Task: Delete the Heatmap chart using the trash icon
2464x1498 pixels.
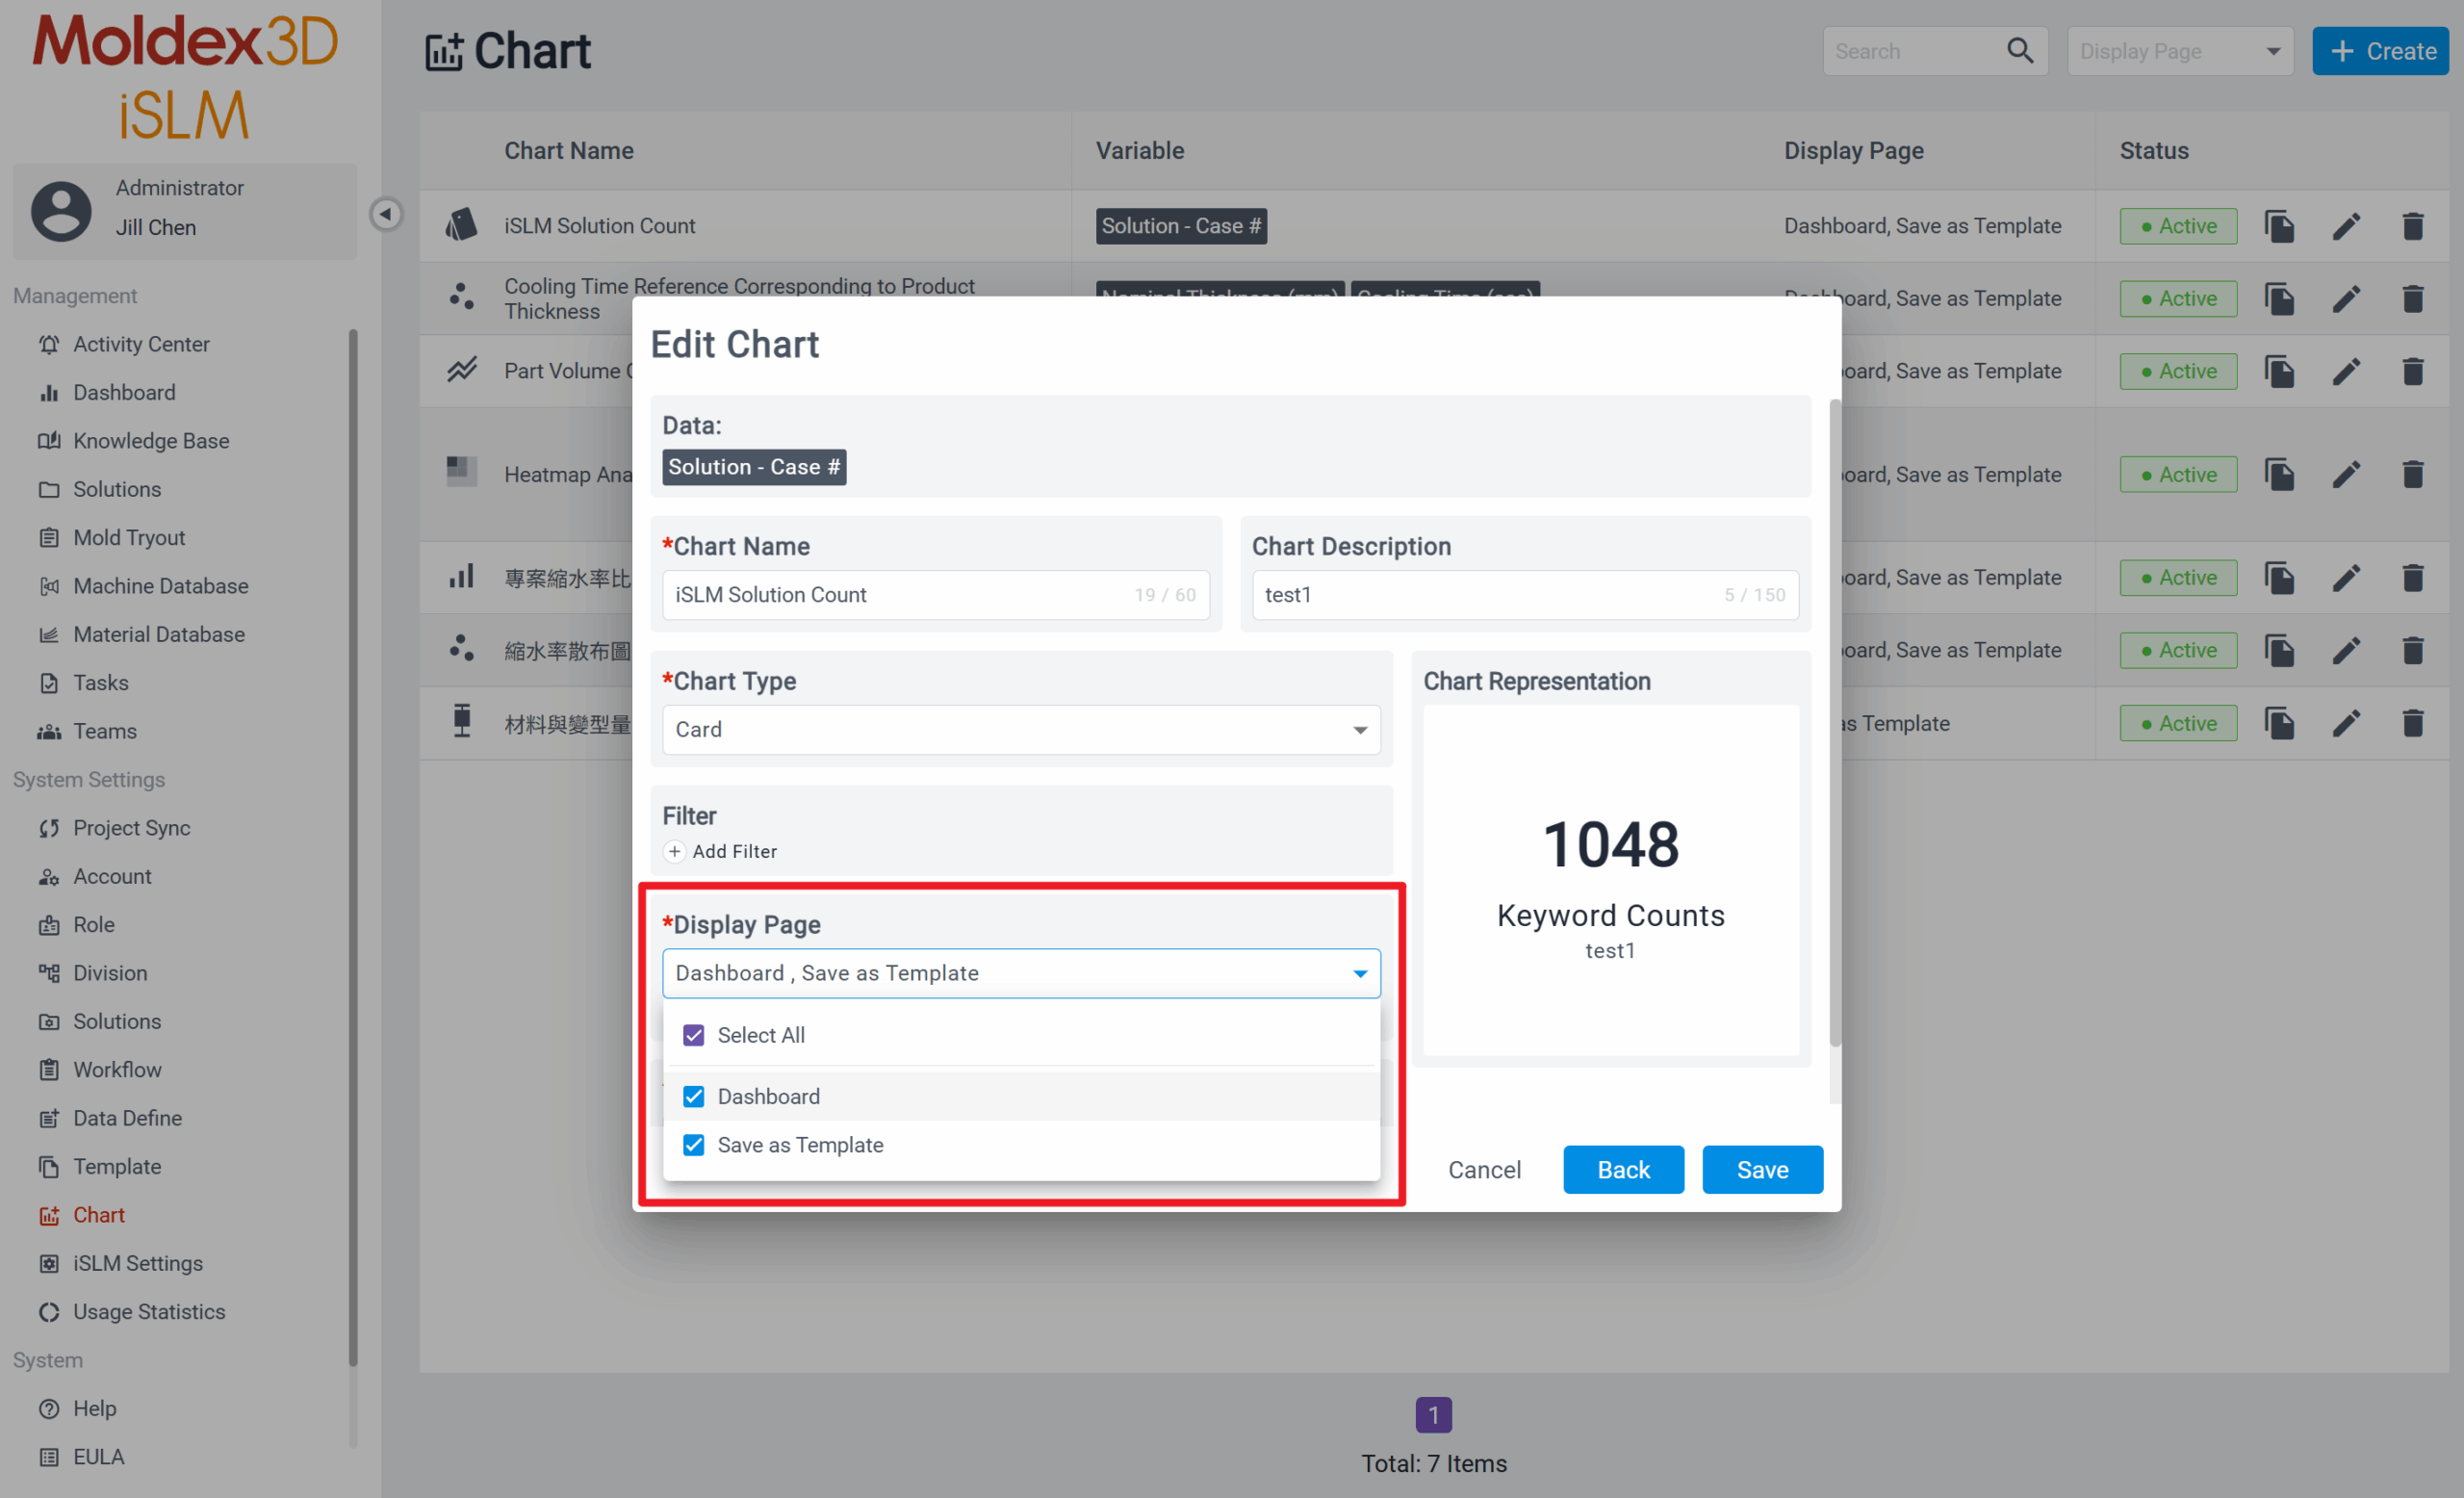Action: (2412, 474)
